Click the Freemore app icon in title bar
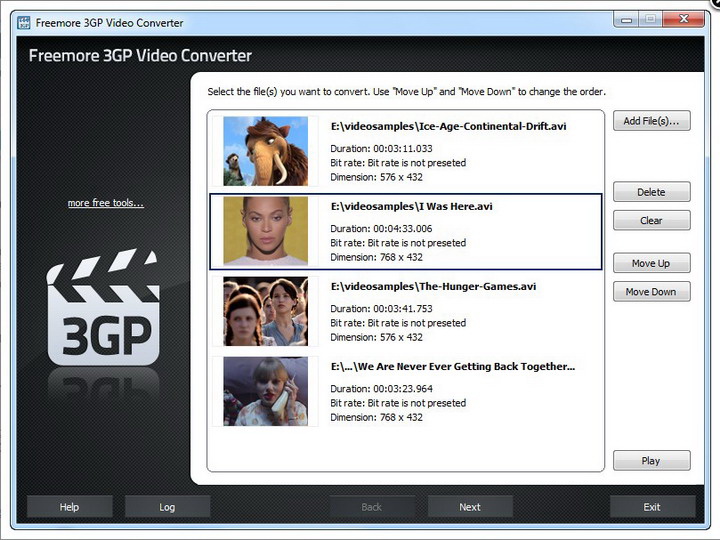 click(x=23, y=22)
